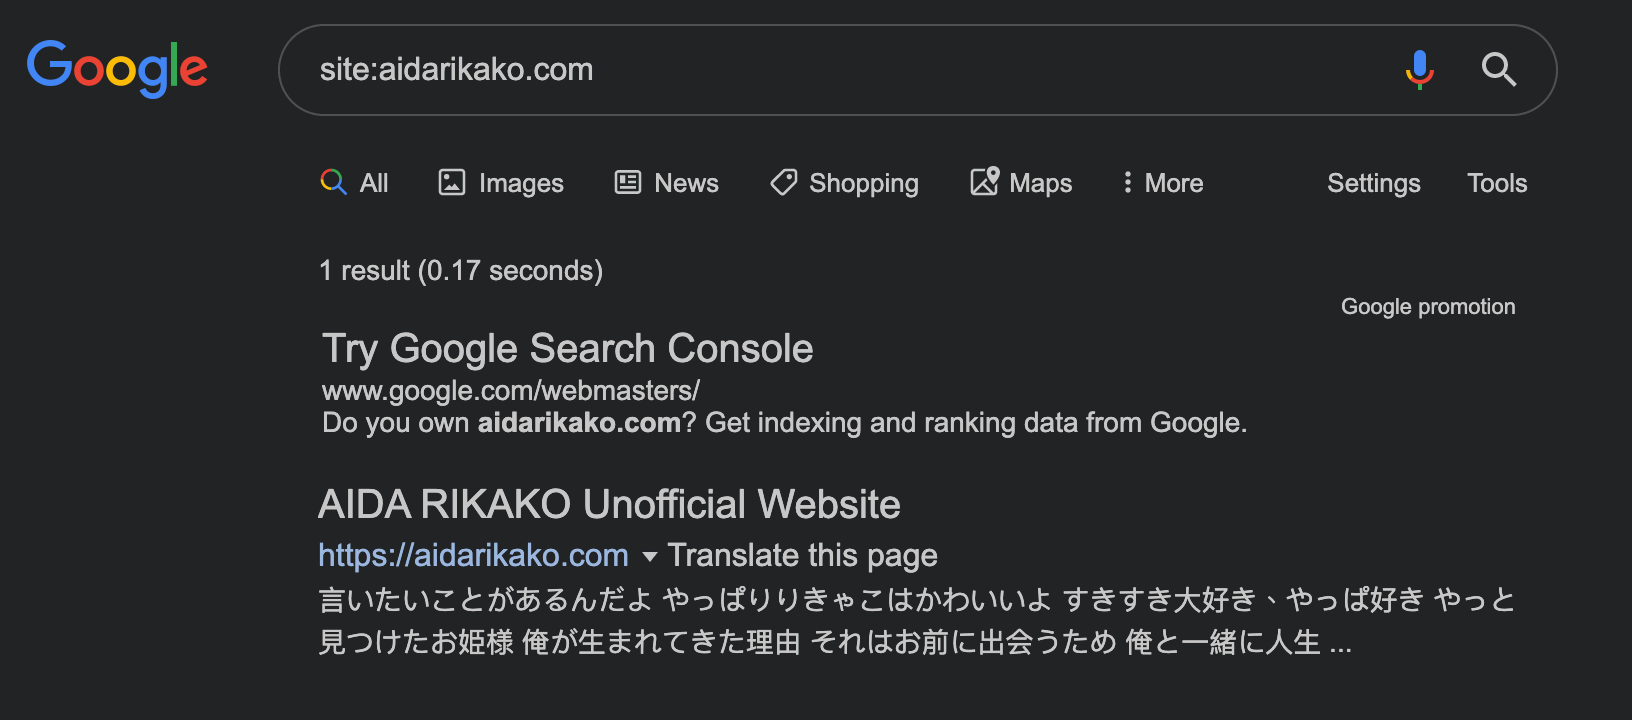The image size is (1632, 720).
Task: Click the All tab search icon
Action: click(333, 182)
